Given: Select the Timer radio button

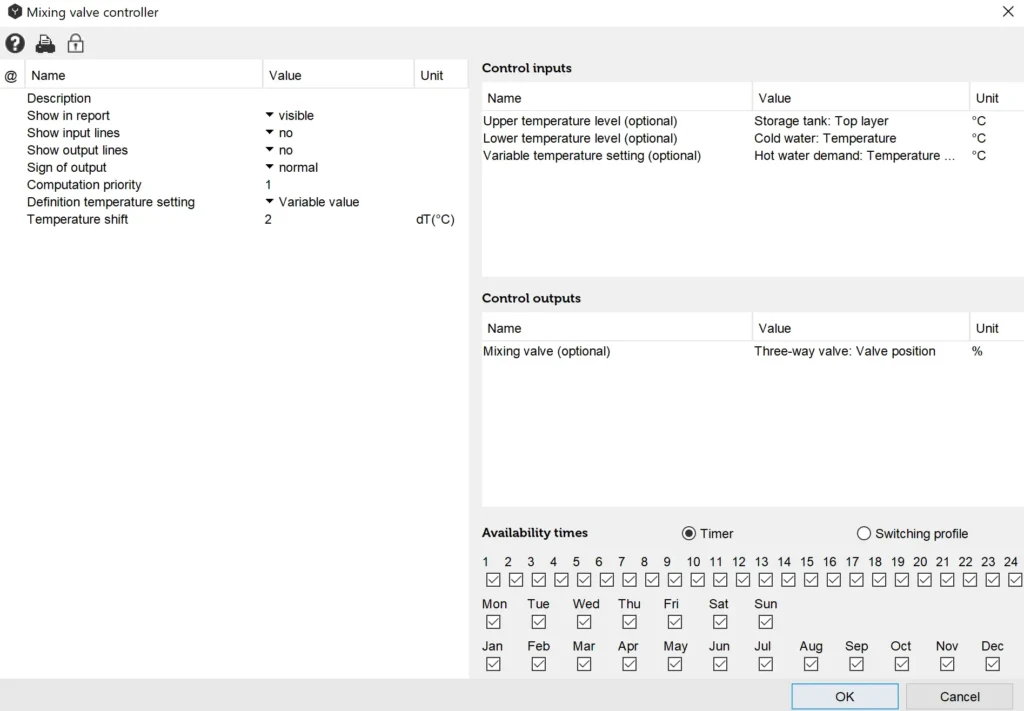Looking at the screenshot, I should 688,533.
